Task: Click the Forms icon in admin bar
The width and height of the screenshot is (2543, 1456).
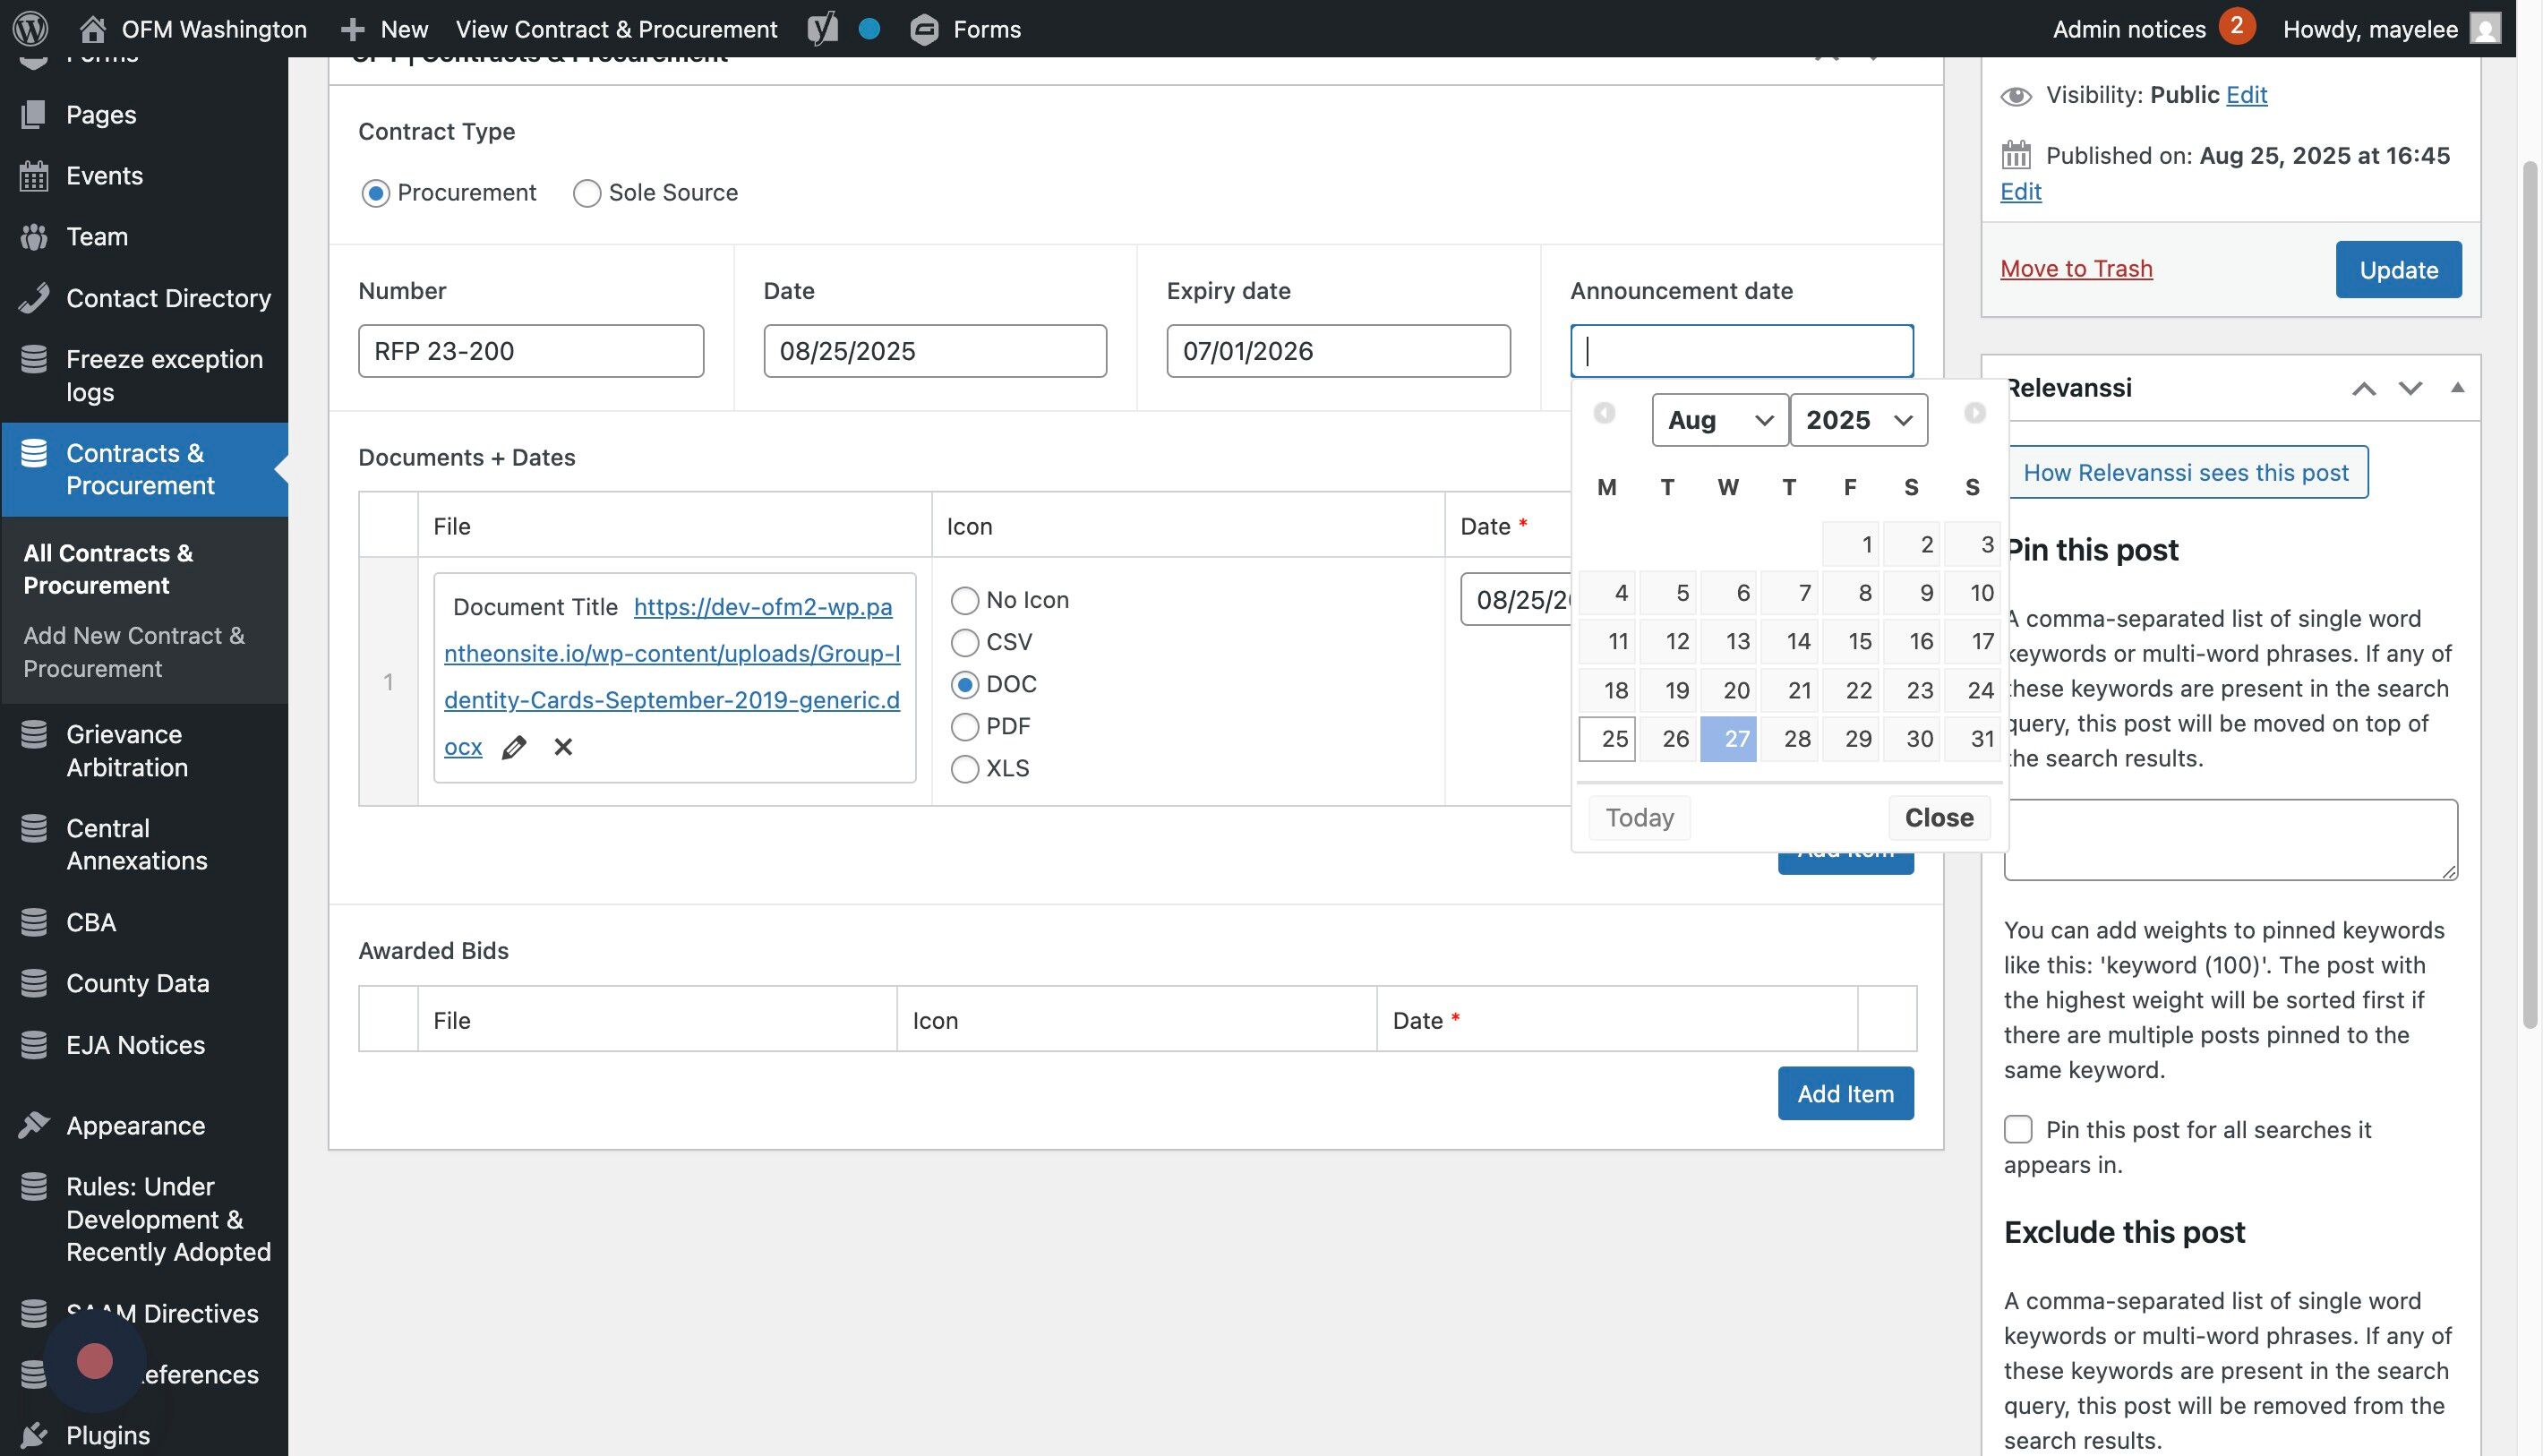Action: point(924,29)
